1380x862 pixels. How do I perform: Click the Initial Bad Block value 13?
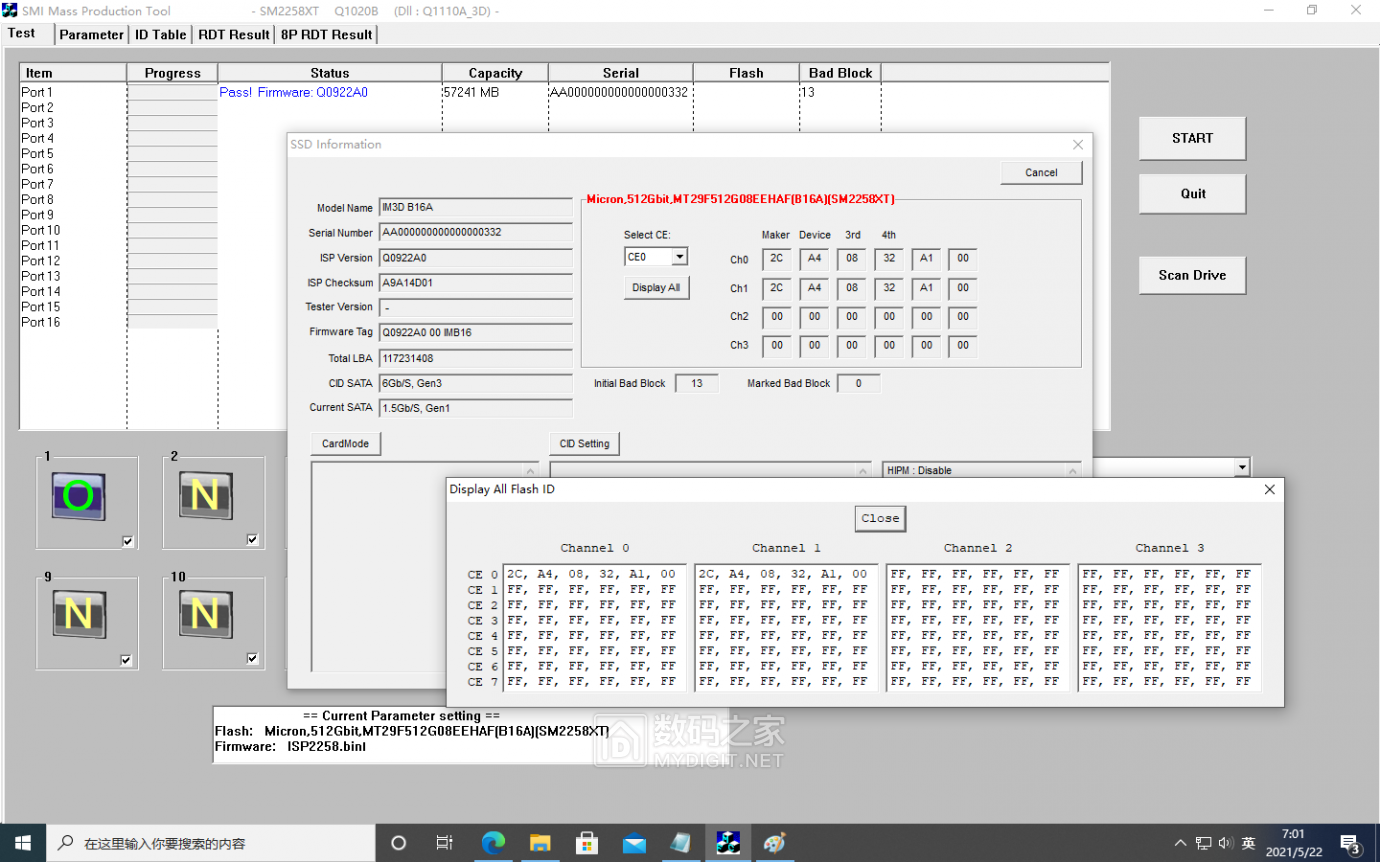coord(696,383)
